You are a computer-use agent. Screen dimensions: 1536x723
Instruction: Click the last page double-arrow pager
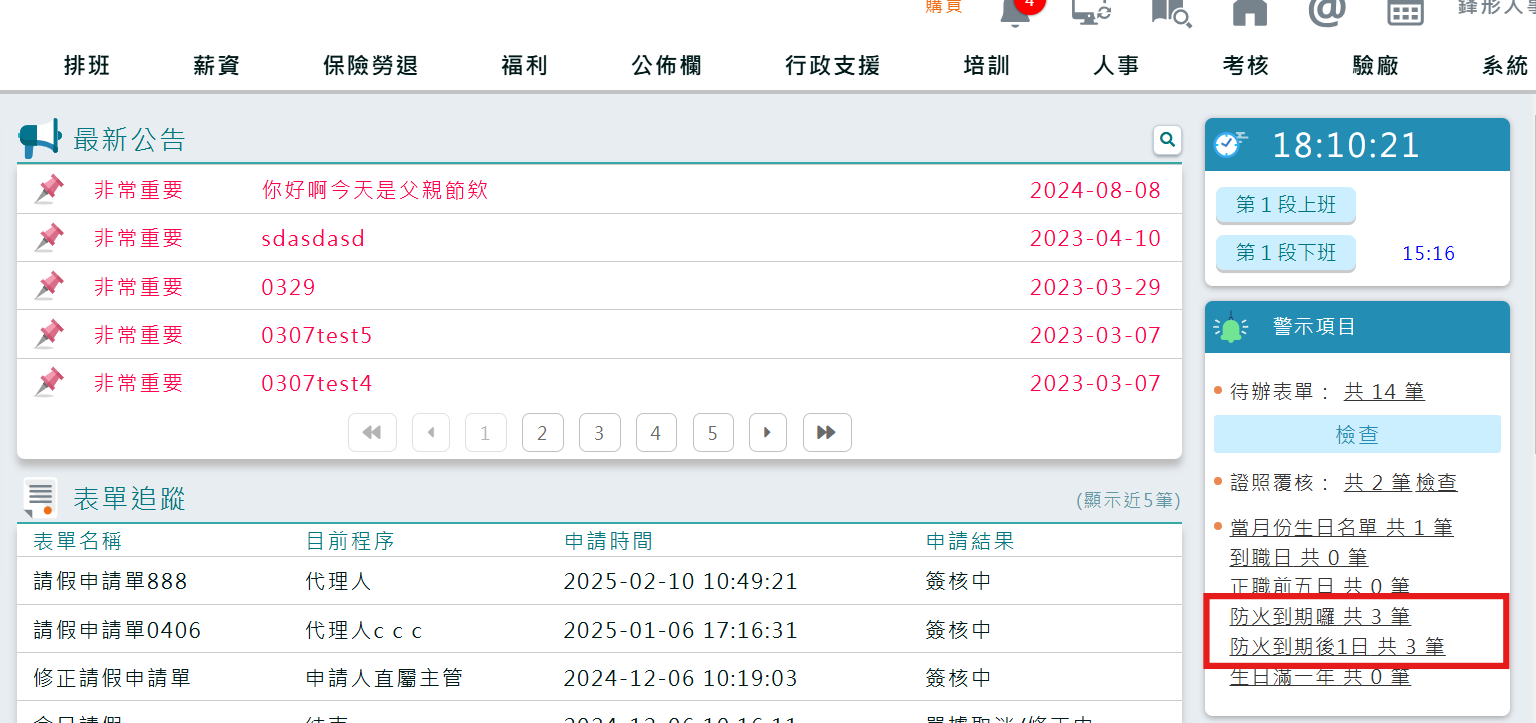(x=827, y=432)
